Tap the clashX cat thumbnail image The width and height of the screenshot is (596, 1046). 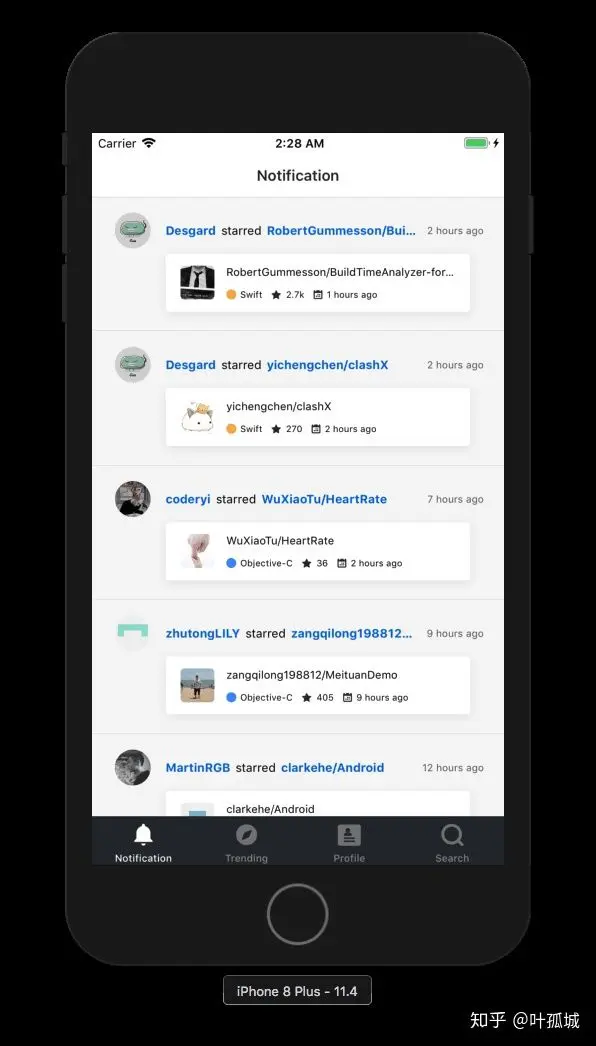click(x=198, y=417)
